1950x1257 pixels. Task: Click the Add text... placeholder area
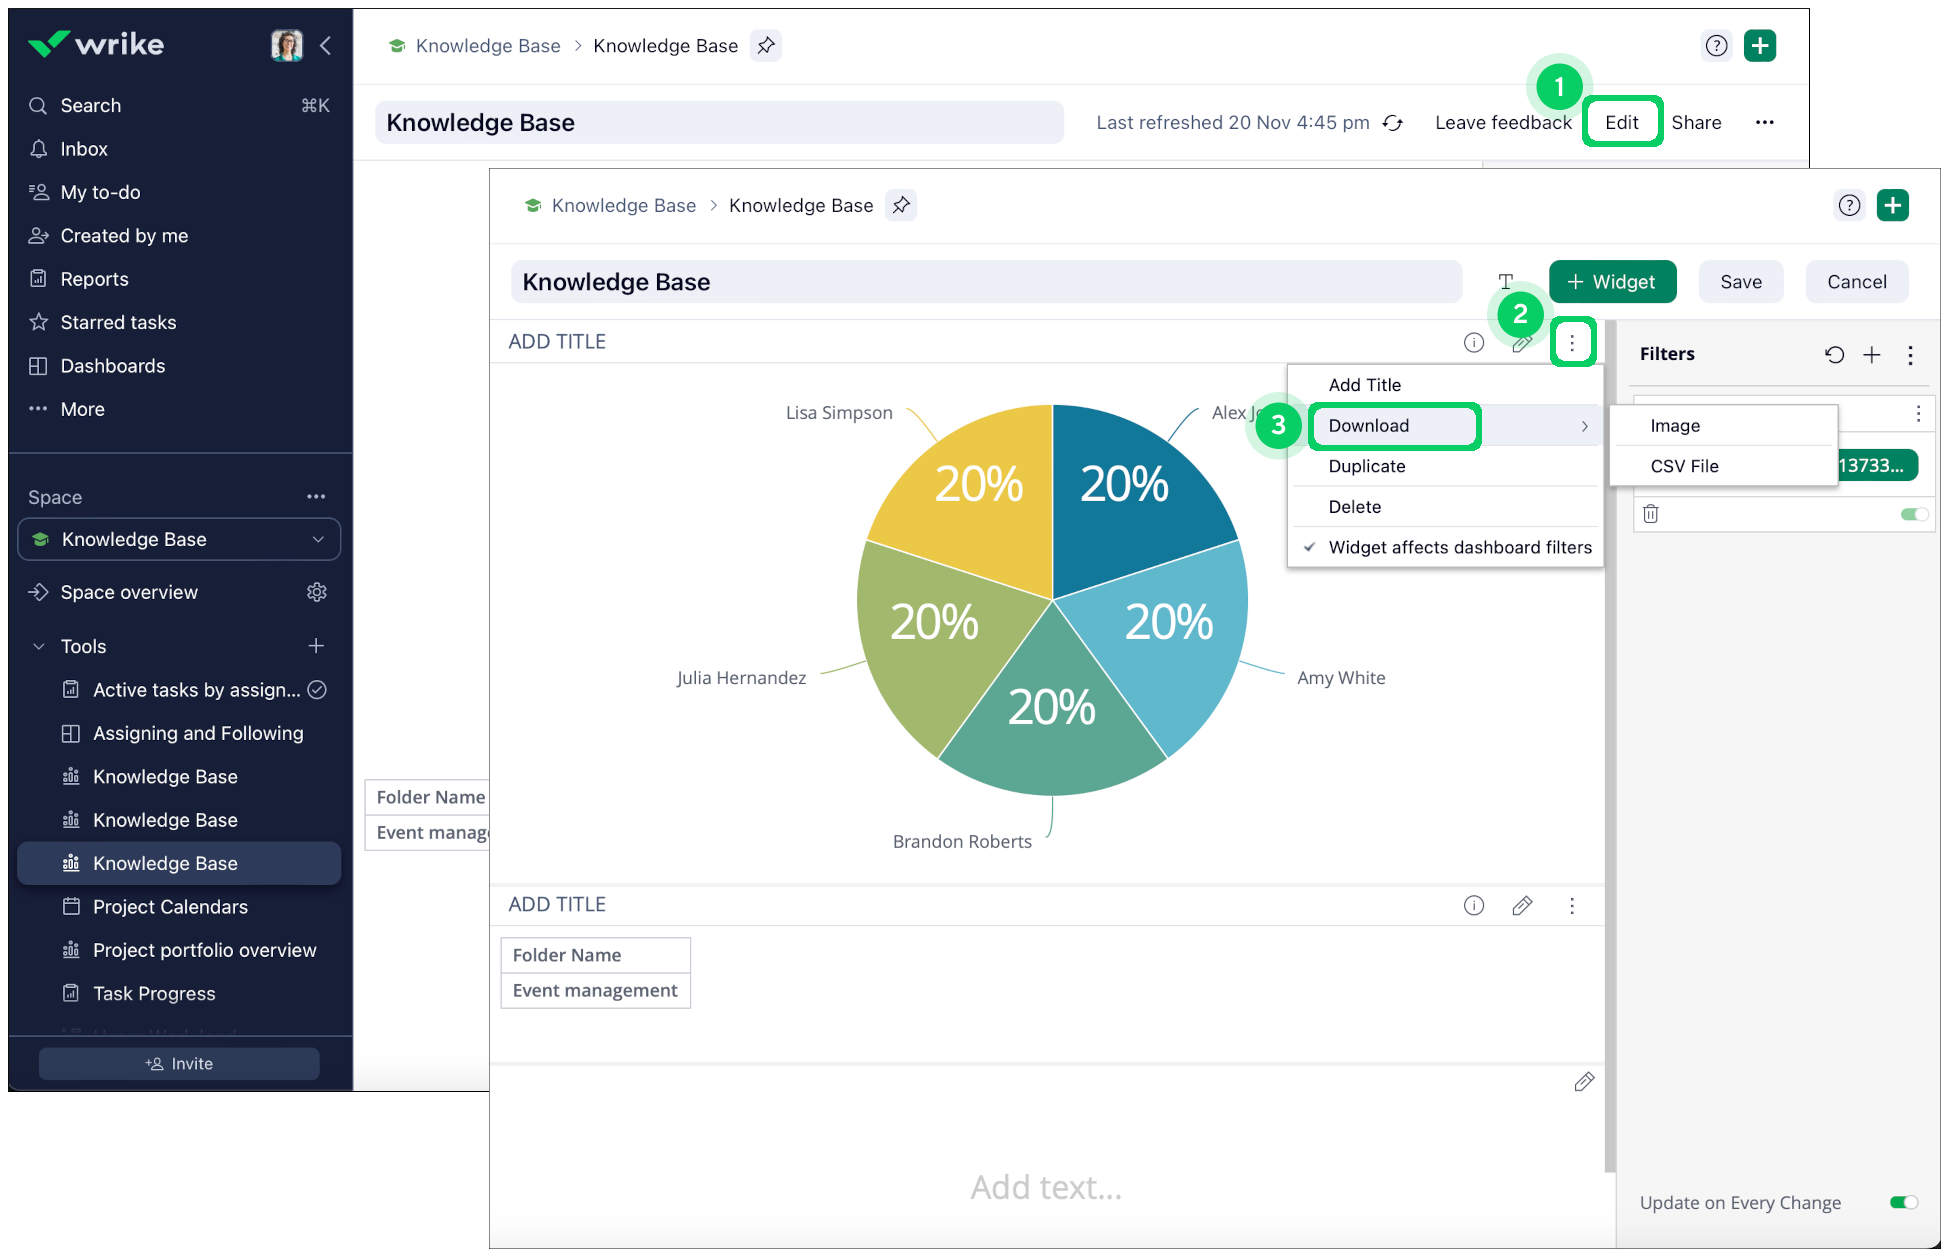tap(1045, 1186)
